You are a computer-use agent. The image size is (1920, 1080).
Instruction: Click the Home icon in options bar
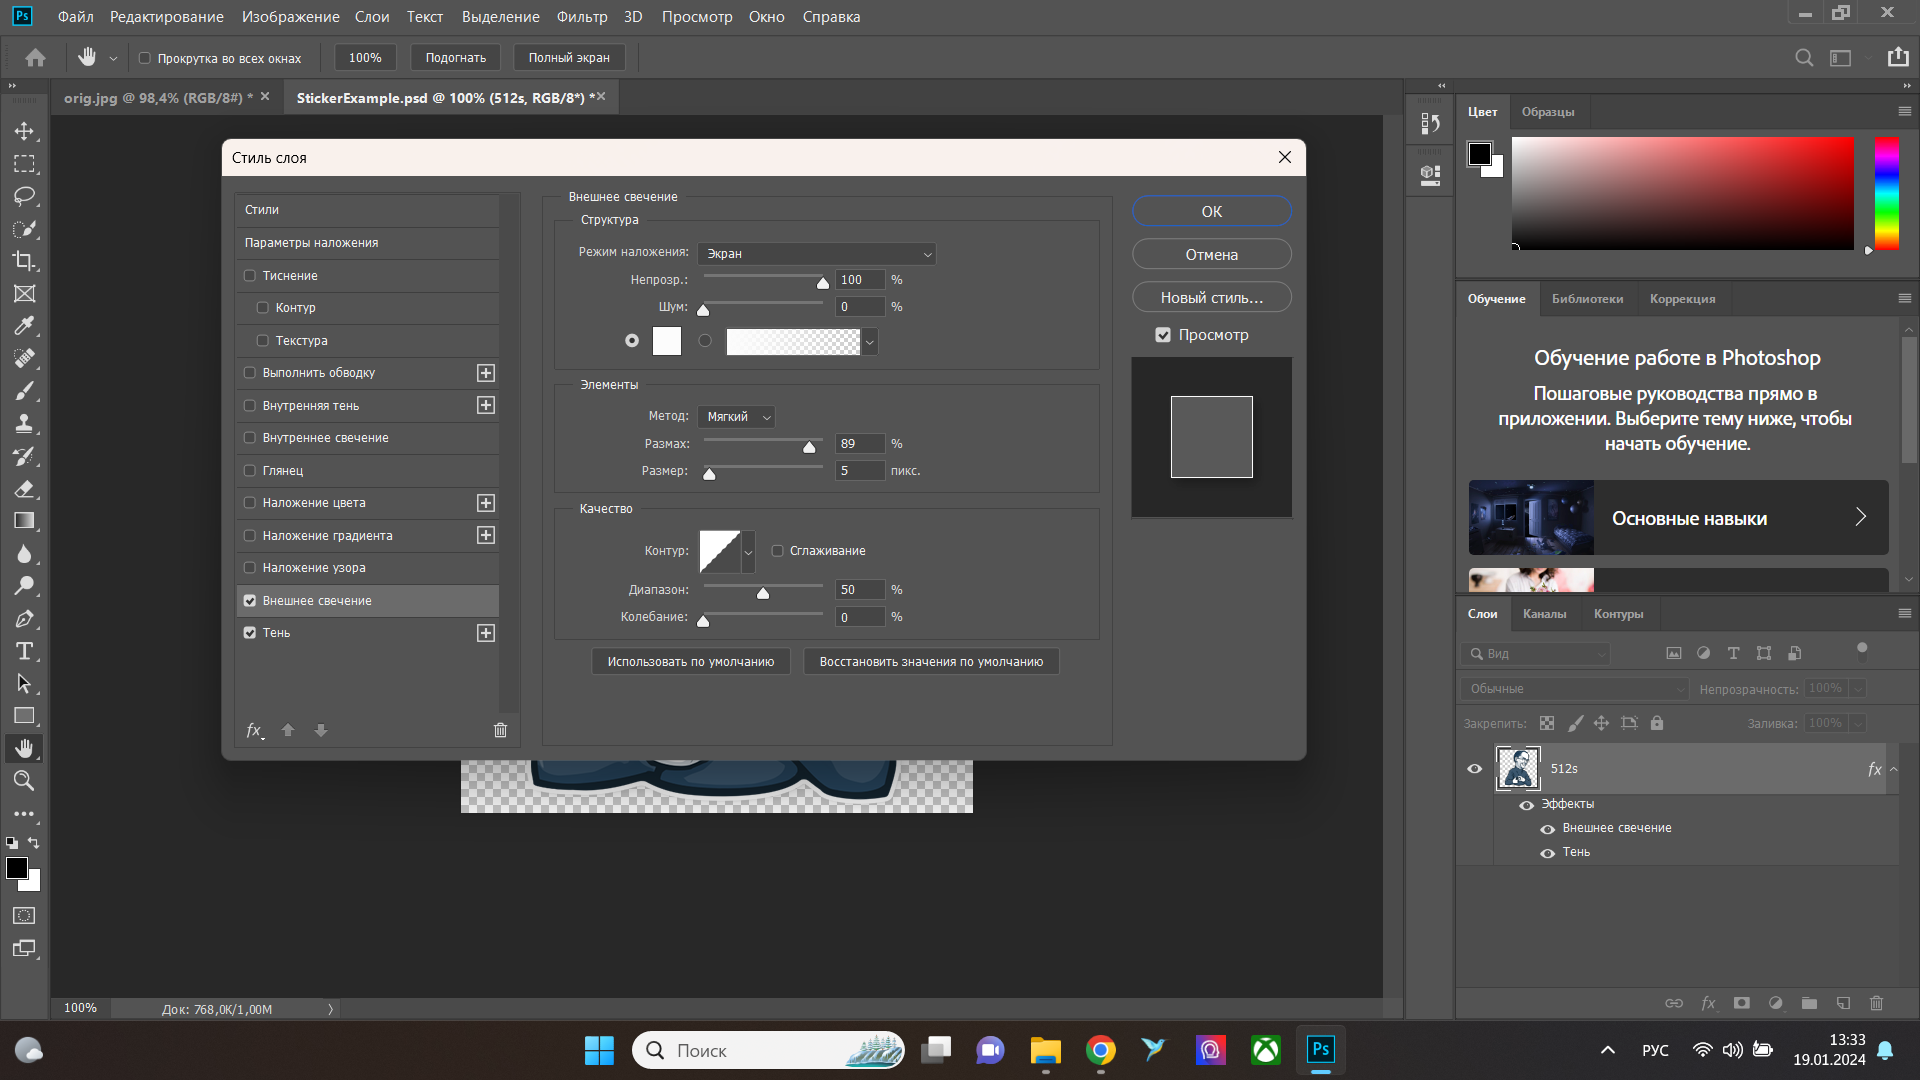pos(35,58)
